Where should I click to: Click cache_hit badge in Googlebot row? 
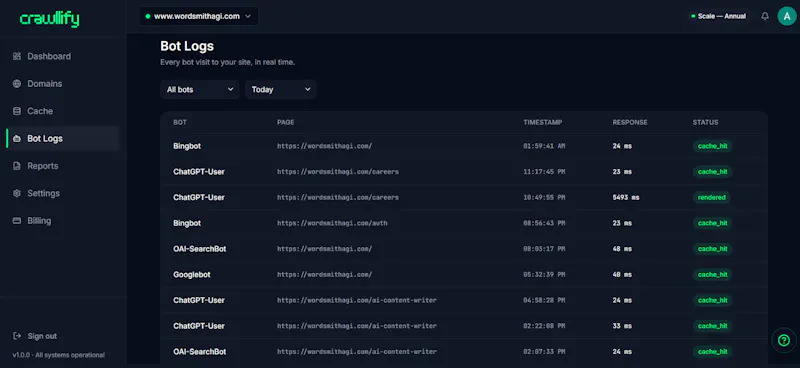(x=712, y=275)
